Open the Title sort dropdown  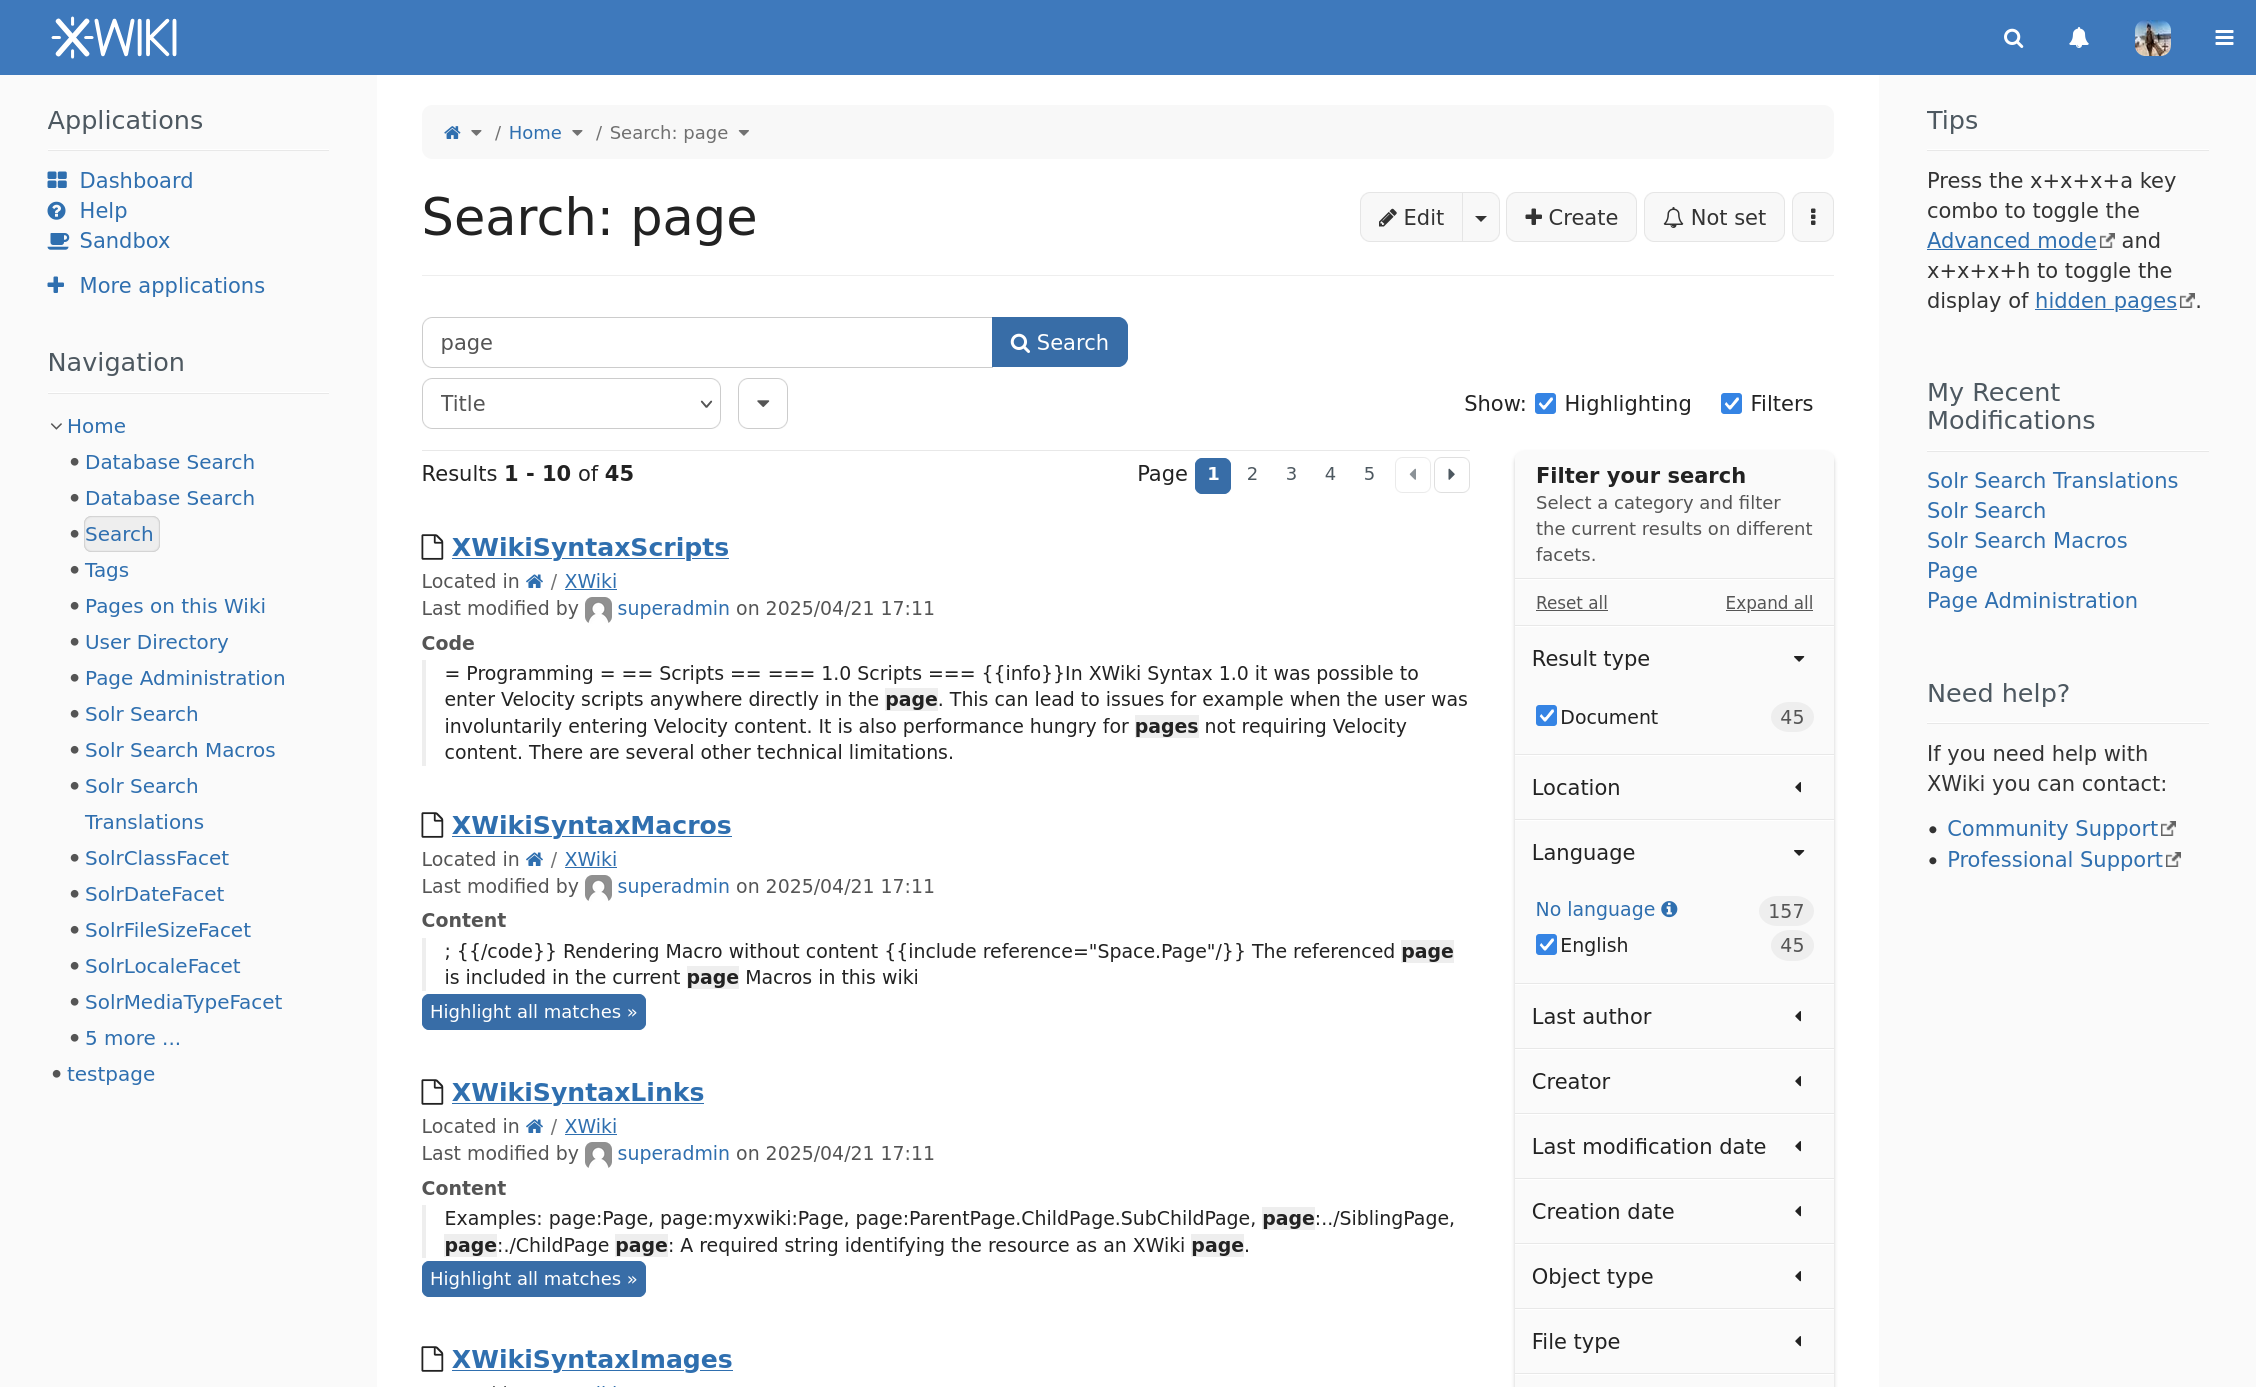(x=571, y=404)
